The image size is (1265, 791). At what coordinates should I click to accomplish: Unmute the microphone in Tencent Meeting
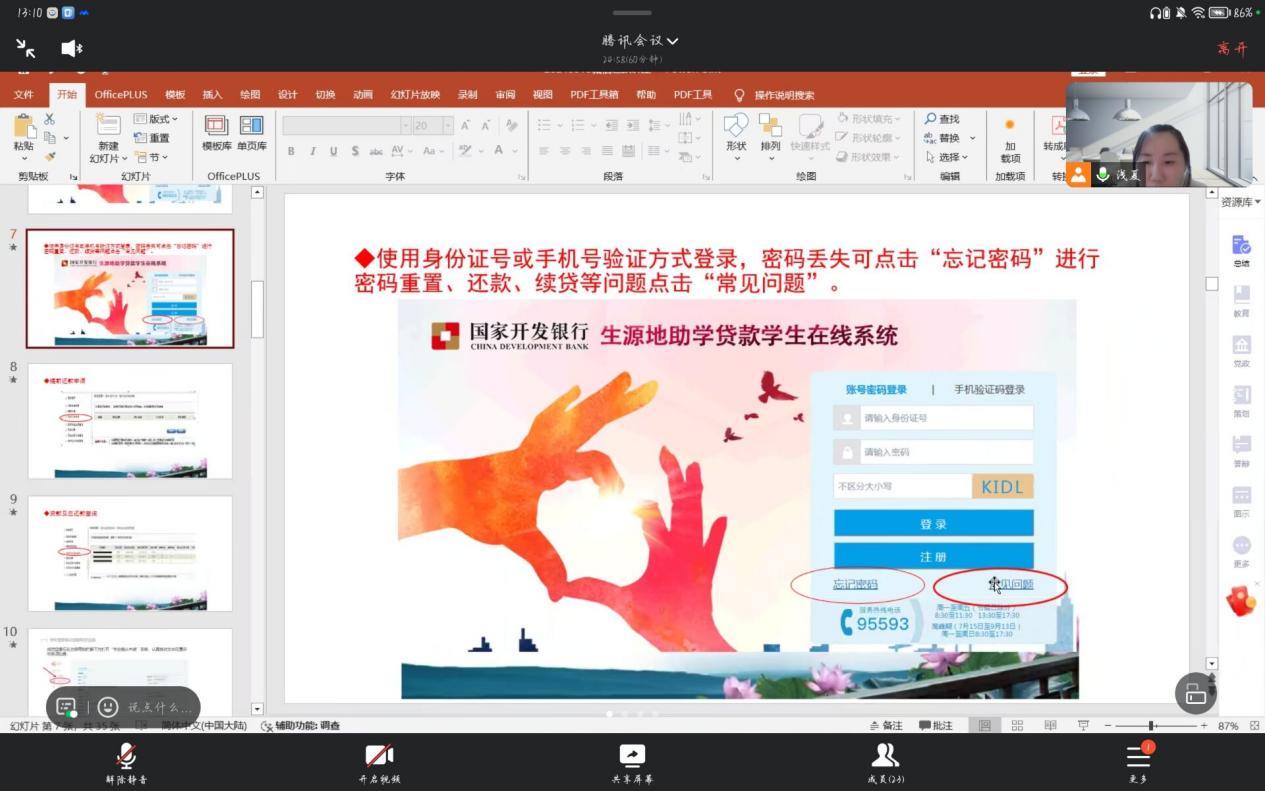click(x=126, y=757)
